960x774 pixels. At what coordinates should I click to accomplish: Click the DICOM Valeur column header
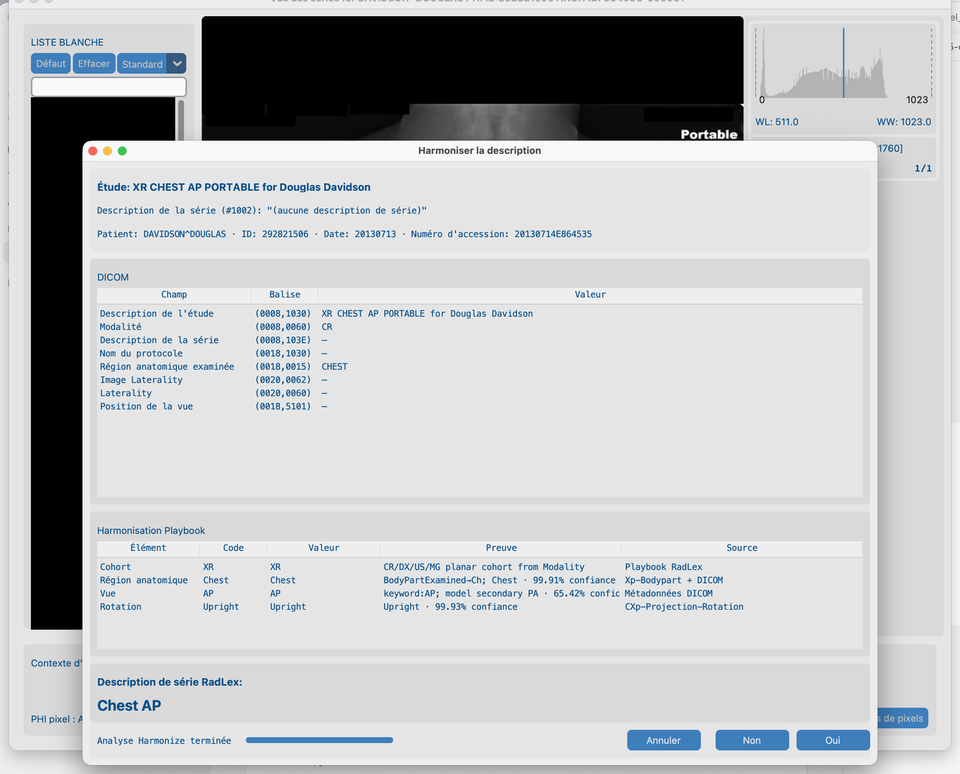click(590, 295)
